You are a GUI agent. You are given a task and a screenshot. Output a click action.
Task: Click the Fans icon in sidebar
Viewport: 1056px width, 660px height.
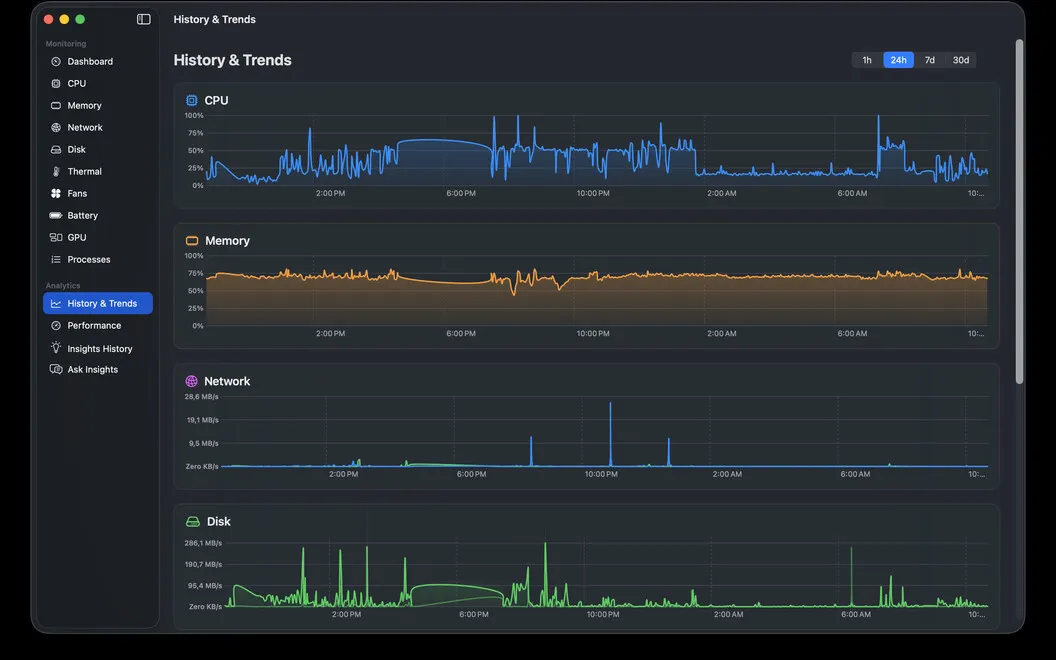click(56, 193)
